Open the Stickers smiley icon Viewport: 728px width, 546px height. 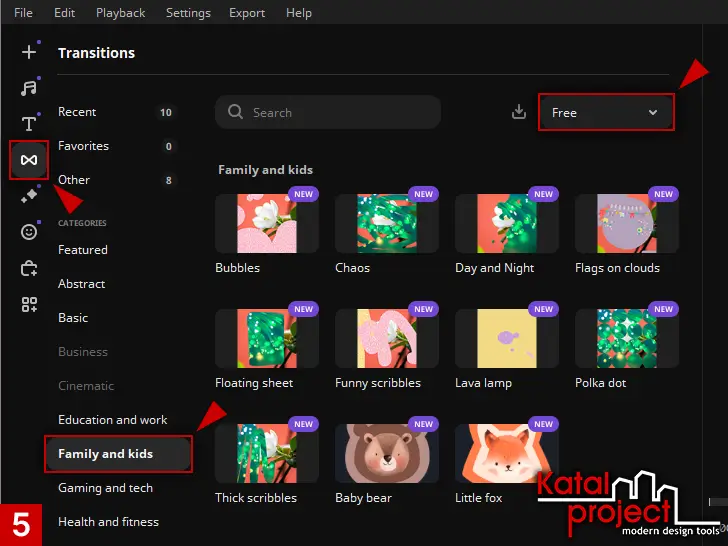click(x=29, y=232)
